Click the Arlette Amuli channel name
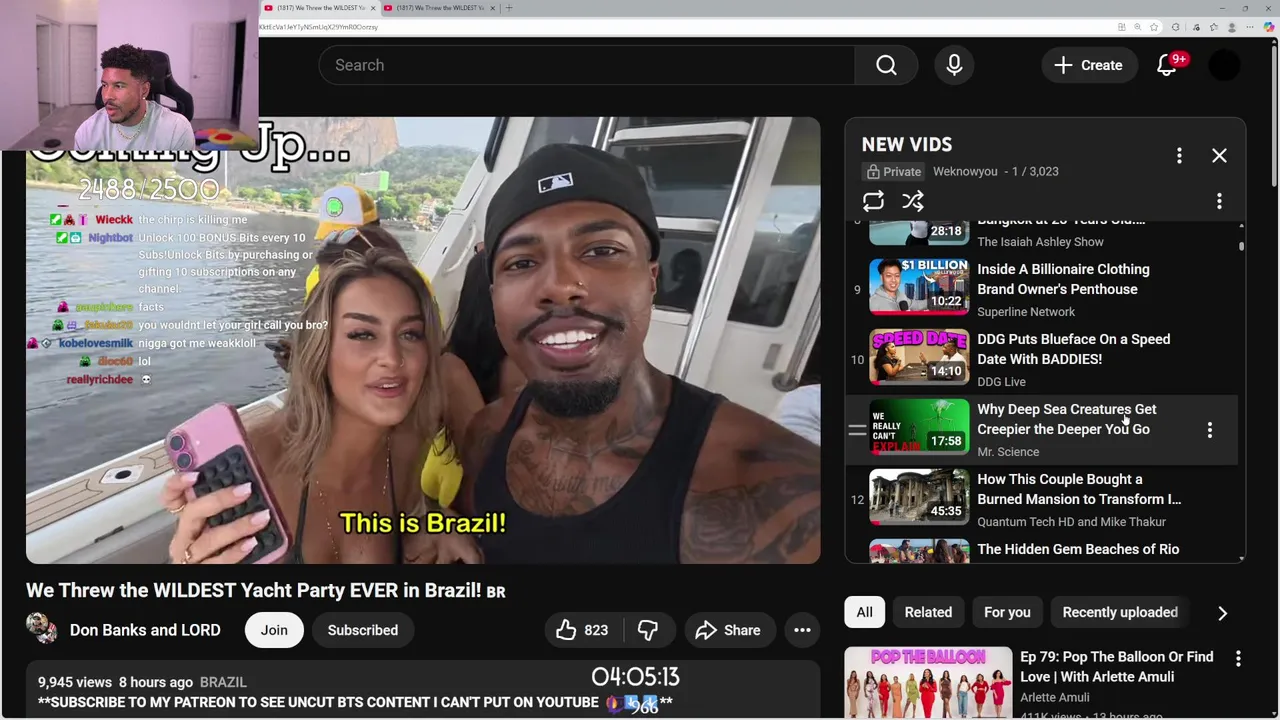1280x720 pixels. point(1054,697)
